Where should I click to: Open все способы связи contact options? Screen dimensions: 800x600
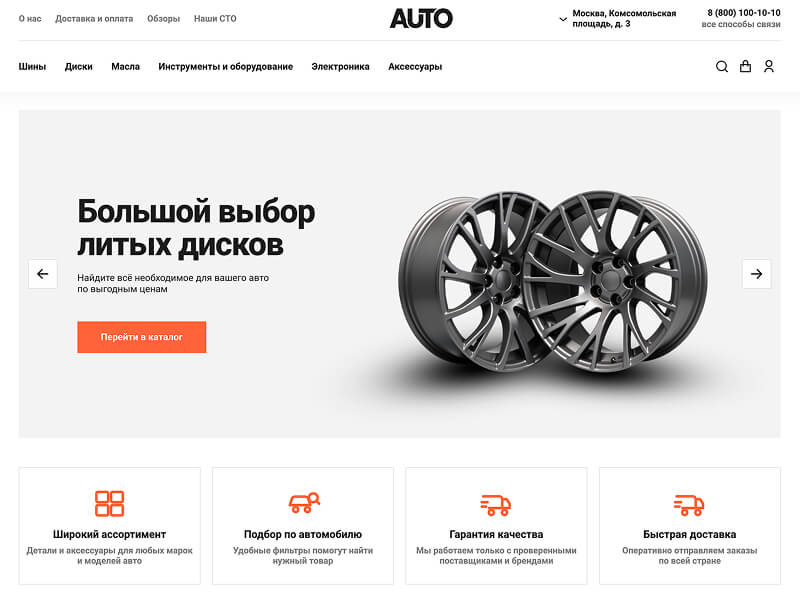click(x=740, y=24)
